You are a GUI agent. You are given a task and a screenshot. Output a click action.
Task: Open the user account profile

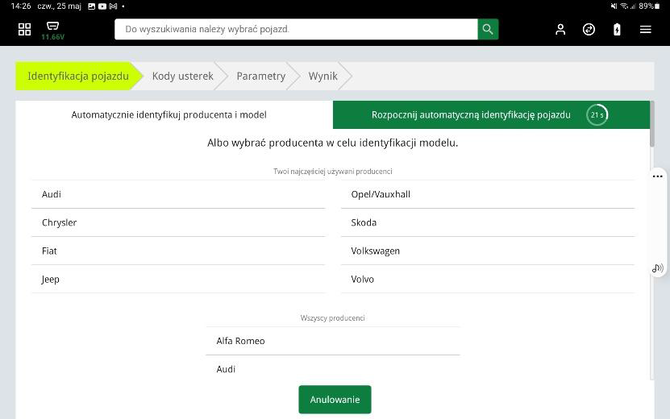point(560,29)
